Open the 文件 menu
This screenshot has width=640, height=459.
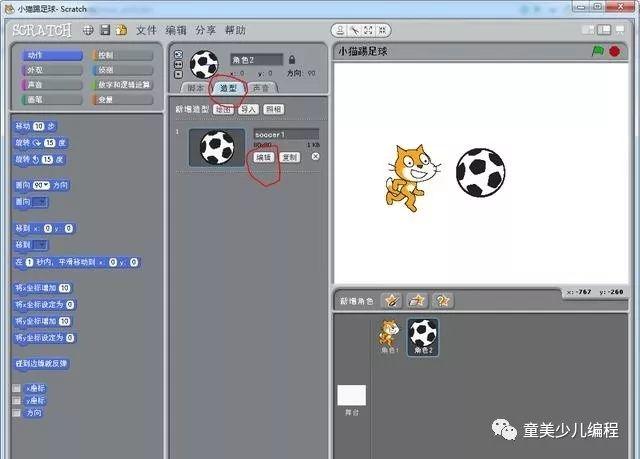click(x=146, y=30)
